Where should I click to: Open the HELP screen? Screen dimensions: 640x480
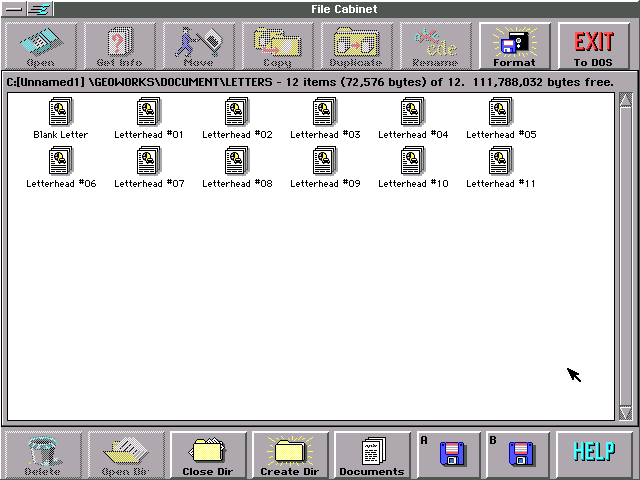pos(594,455)
